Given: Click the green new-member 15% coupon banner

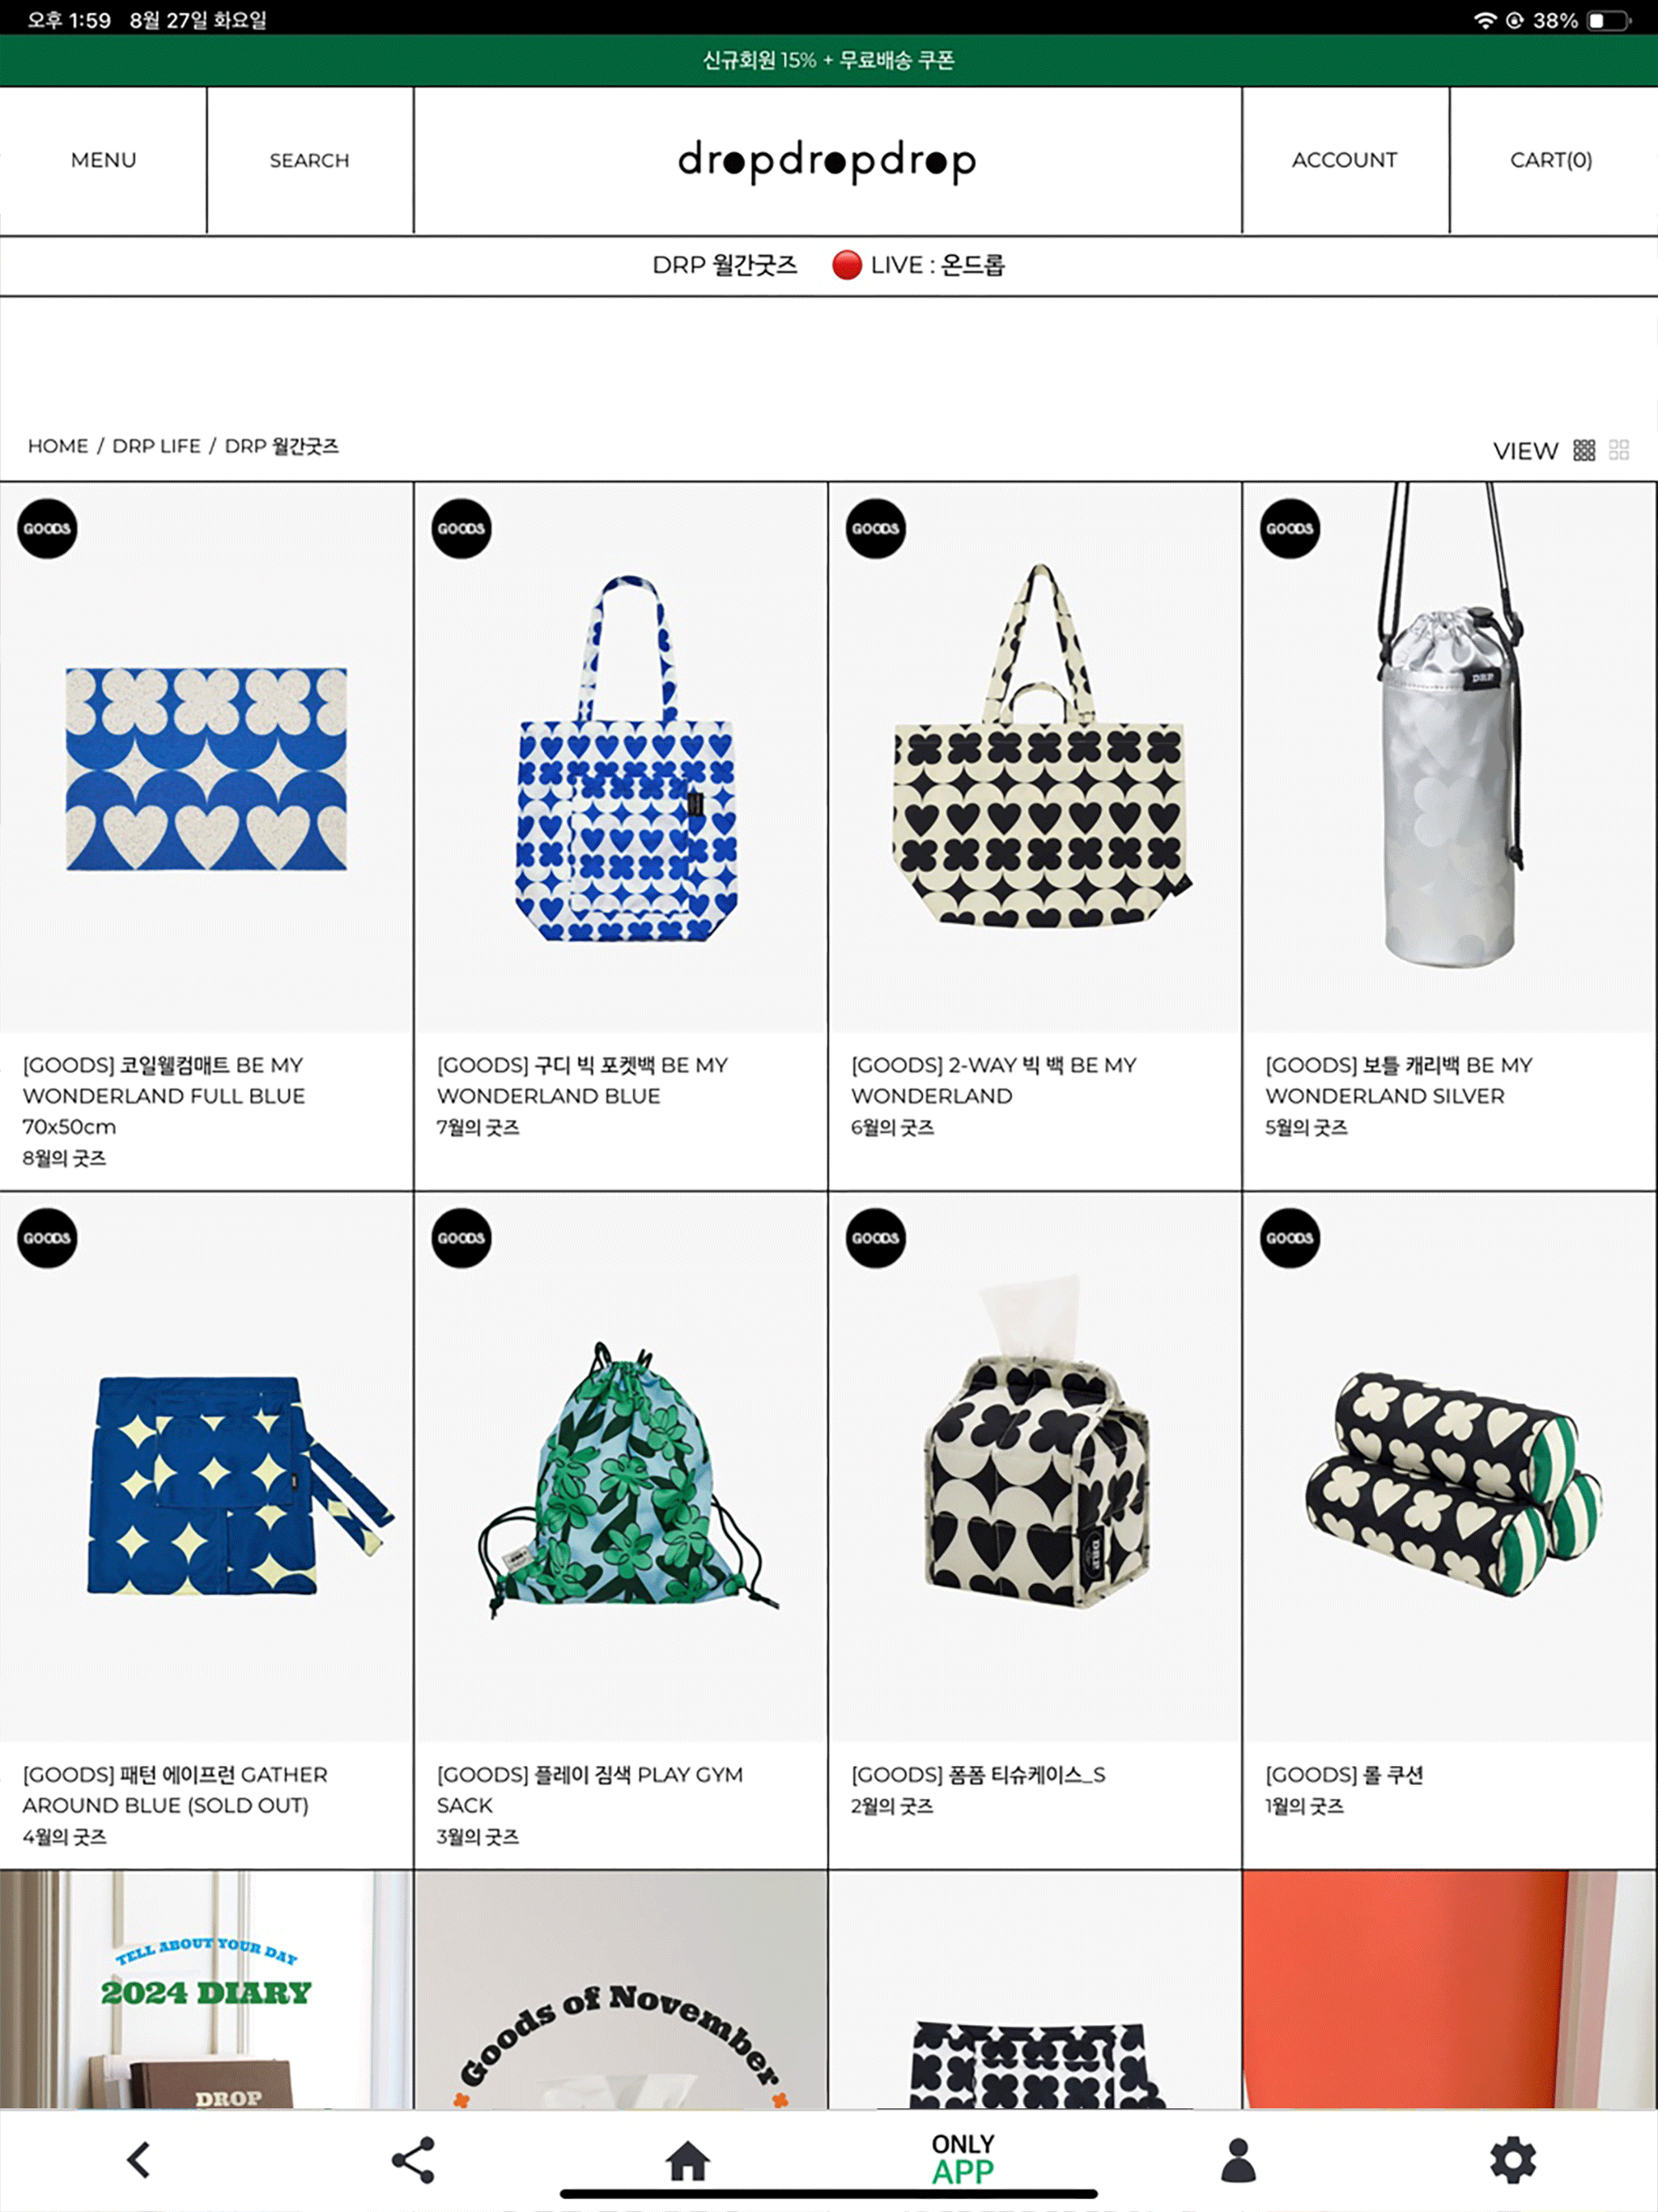Looking at the screenshot, I should point(829,60).
